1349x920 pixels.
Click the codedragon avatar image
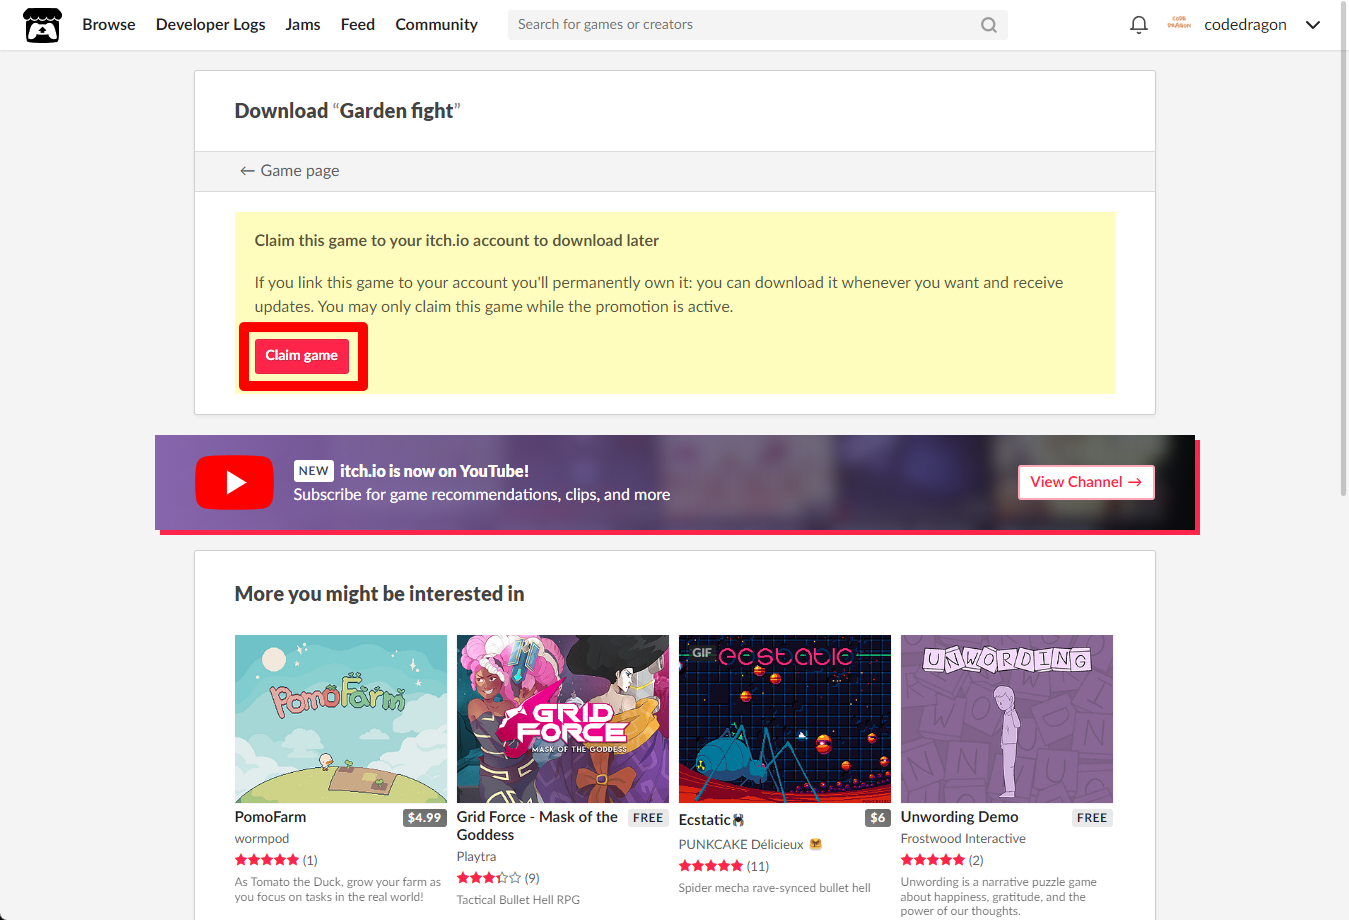(1179, 24)
